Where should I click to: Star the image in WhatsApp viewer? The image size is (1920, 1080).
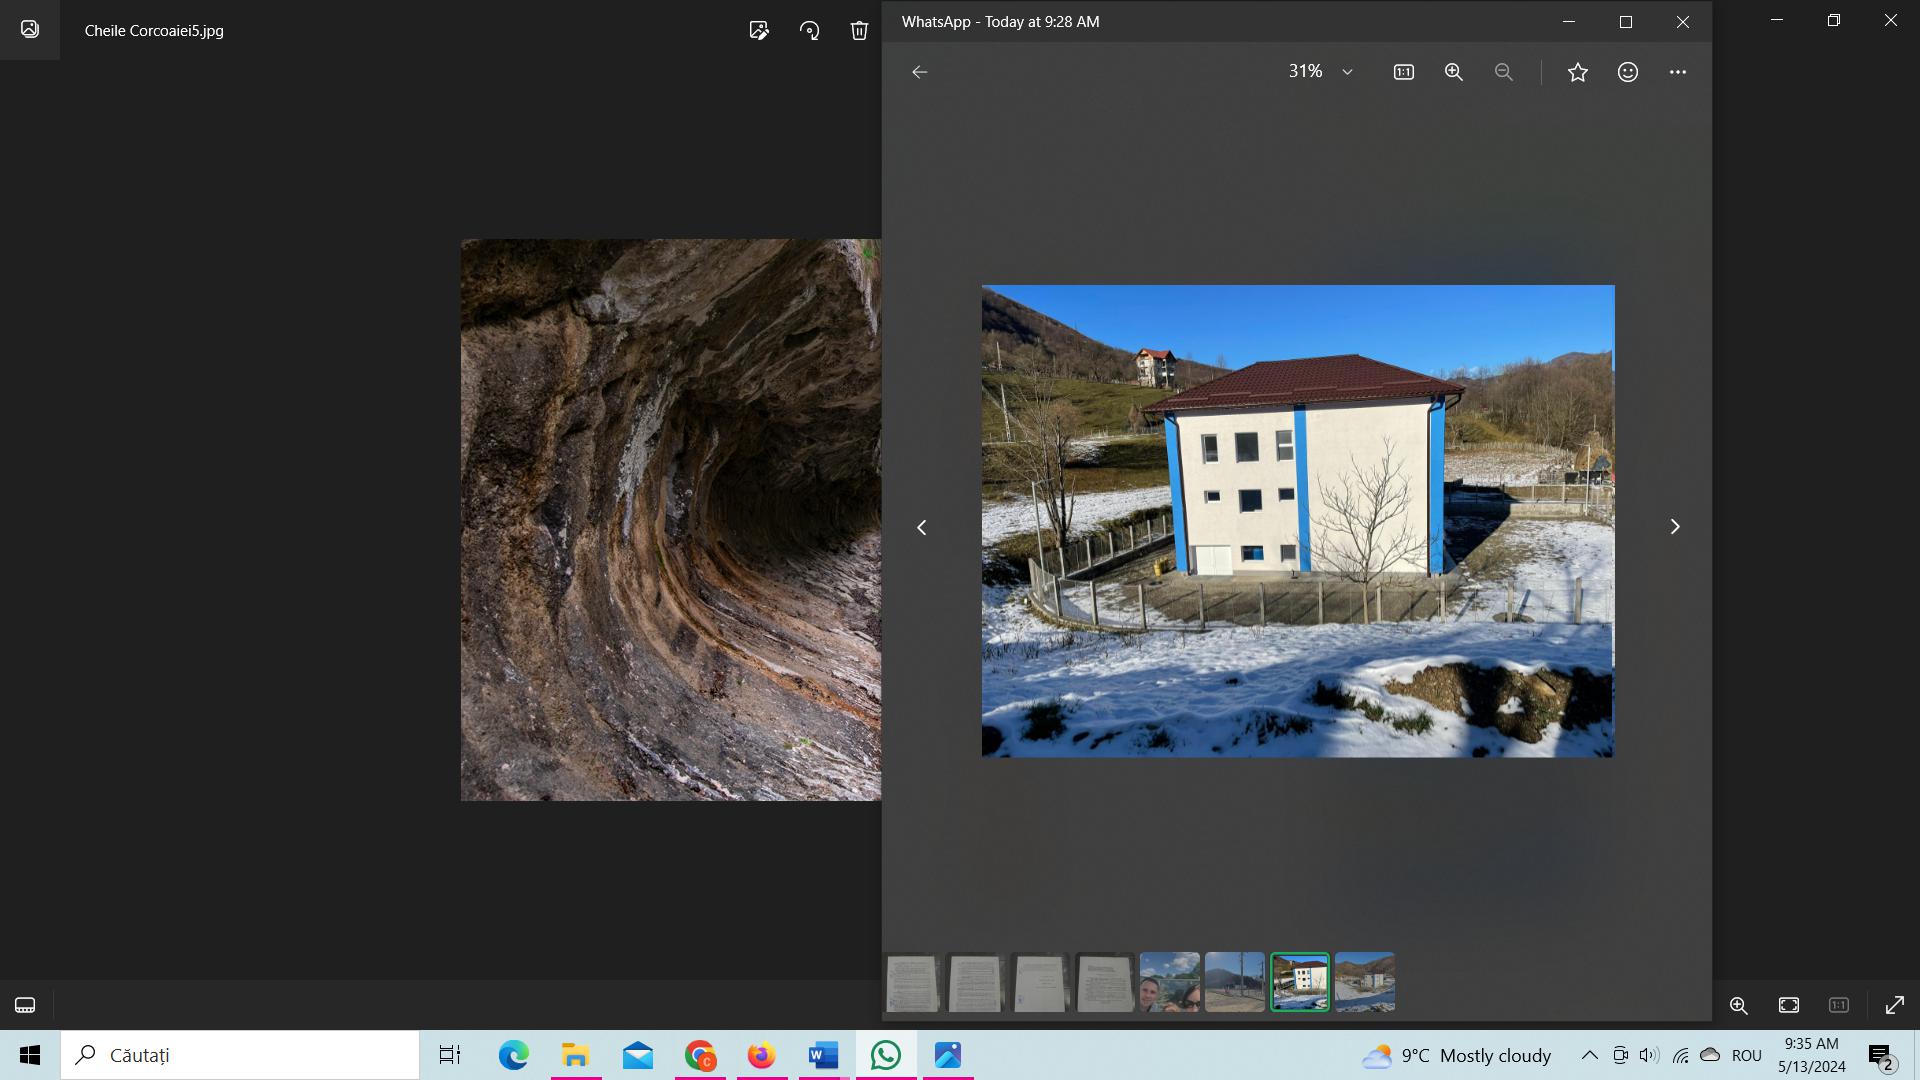[x=1577, y=72]
